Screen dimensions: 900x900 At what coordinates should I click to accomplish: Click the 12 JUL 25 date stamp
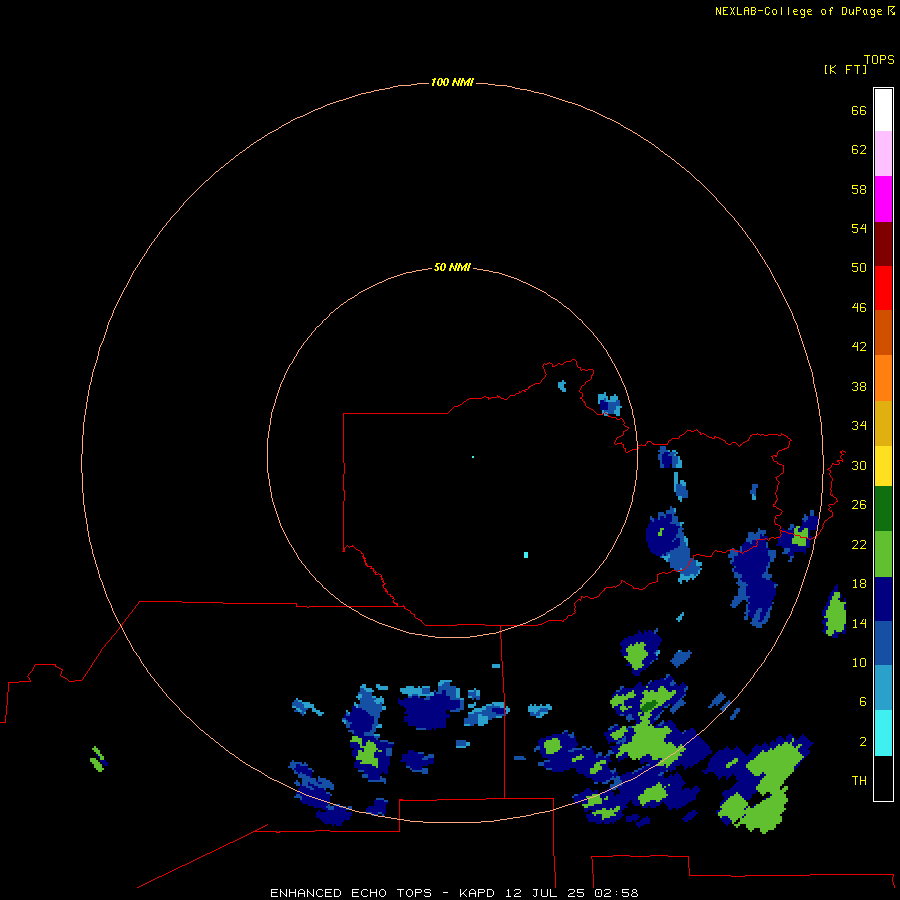click(x=545, y=893)
